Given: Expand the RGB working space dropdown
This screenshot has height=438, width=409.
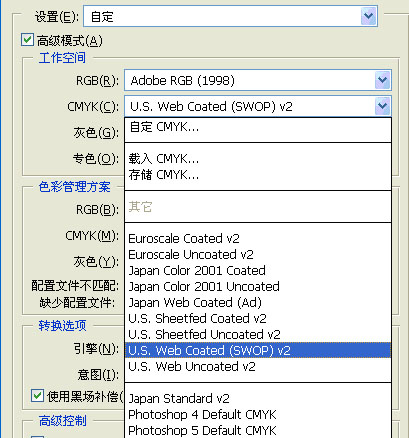Looking at the screenshot, I should pyautogui.click(x=382, y=80).
